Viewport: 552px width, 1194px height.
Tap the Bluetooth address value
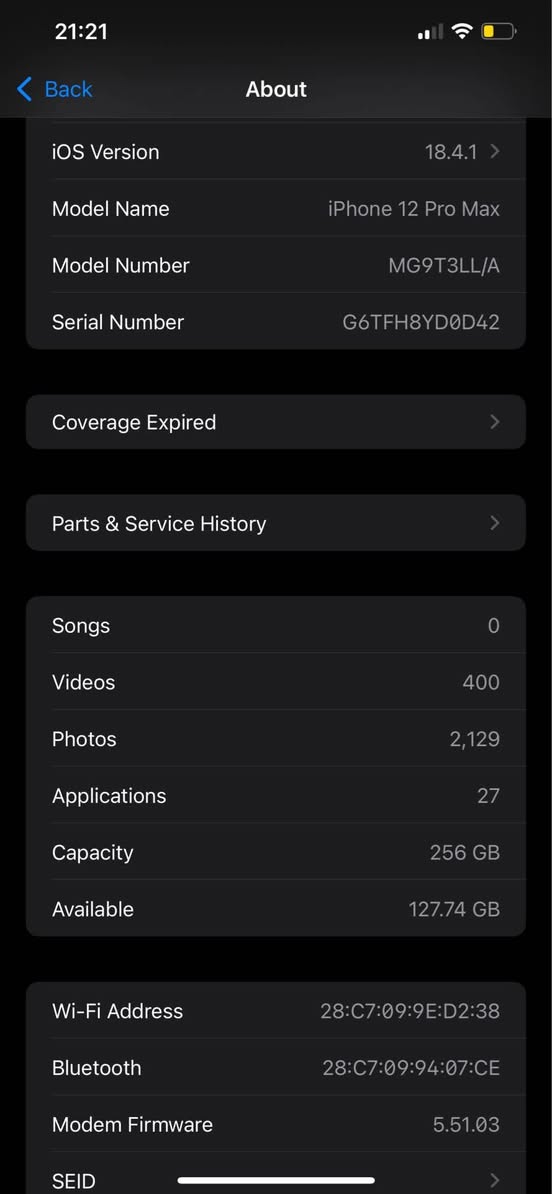coord(411,1068)
